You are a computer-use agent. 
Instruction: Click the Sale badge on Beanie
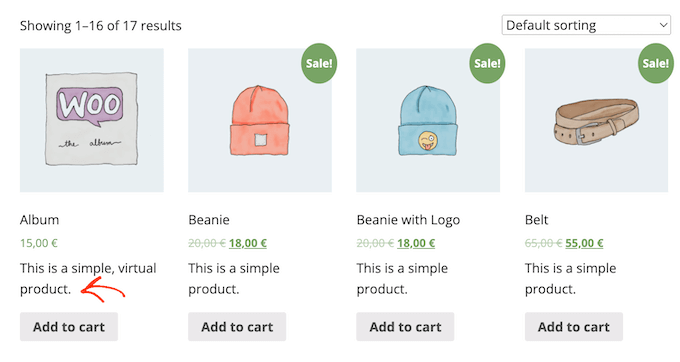[x=319, y=63]
